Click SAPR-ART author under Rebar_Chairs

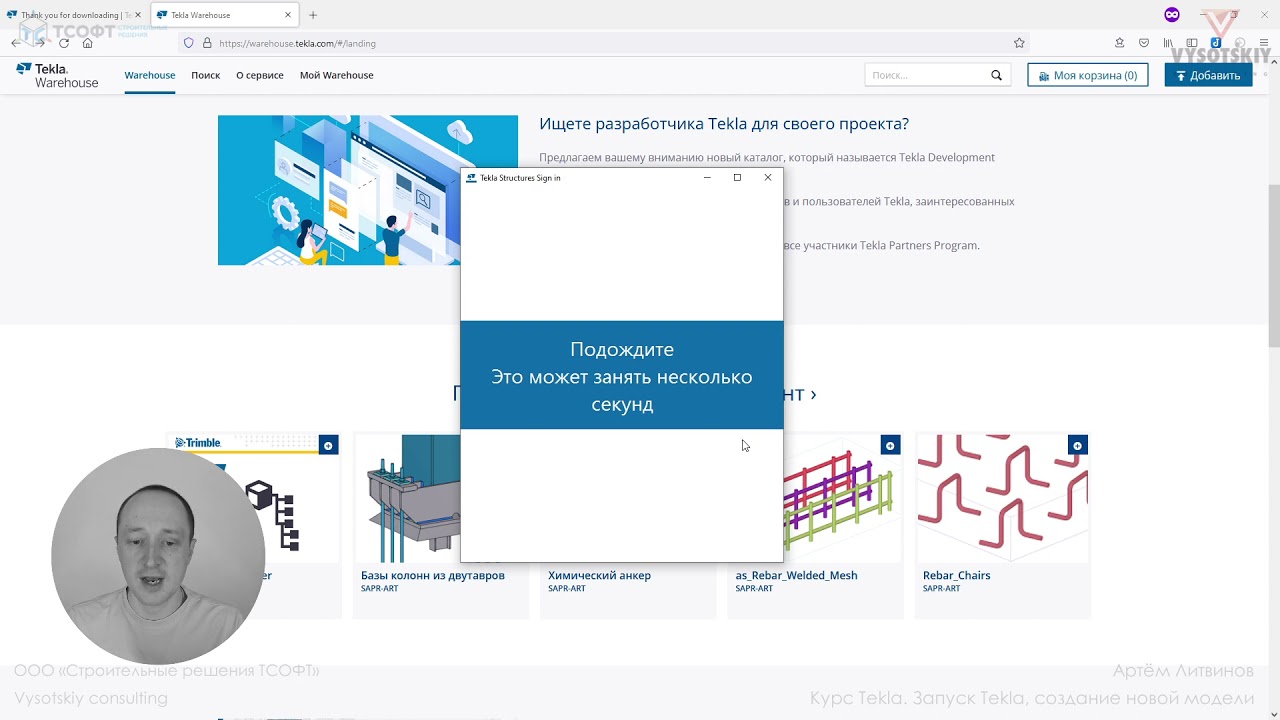pyautogui.click(x=941, y=588)
